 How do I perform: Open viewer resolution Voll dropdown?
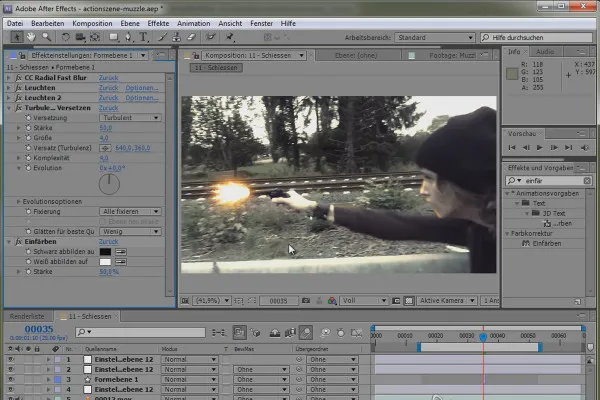click(364, 301)
